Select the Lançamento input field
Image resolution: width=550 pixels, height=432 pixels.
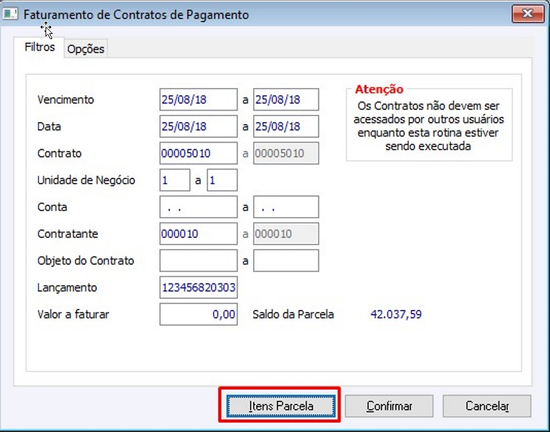pos(199,288)
